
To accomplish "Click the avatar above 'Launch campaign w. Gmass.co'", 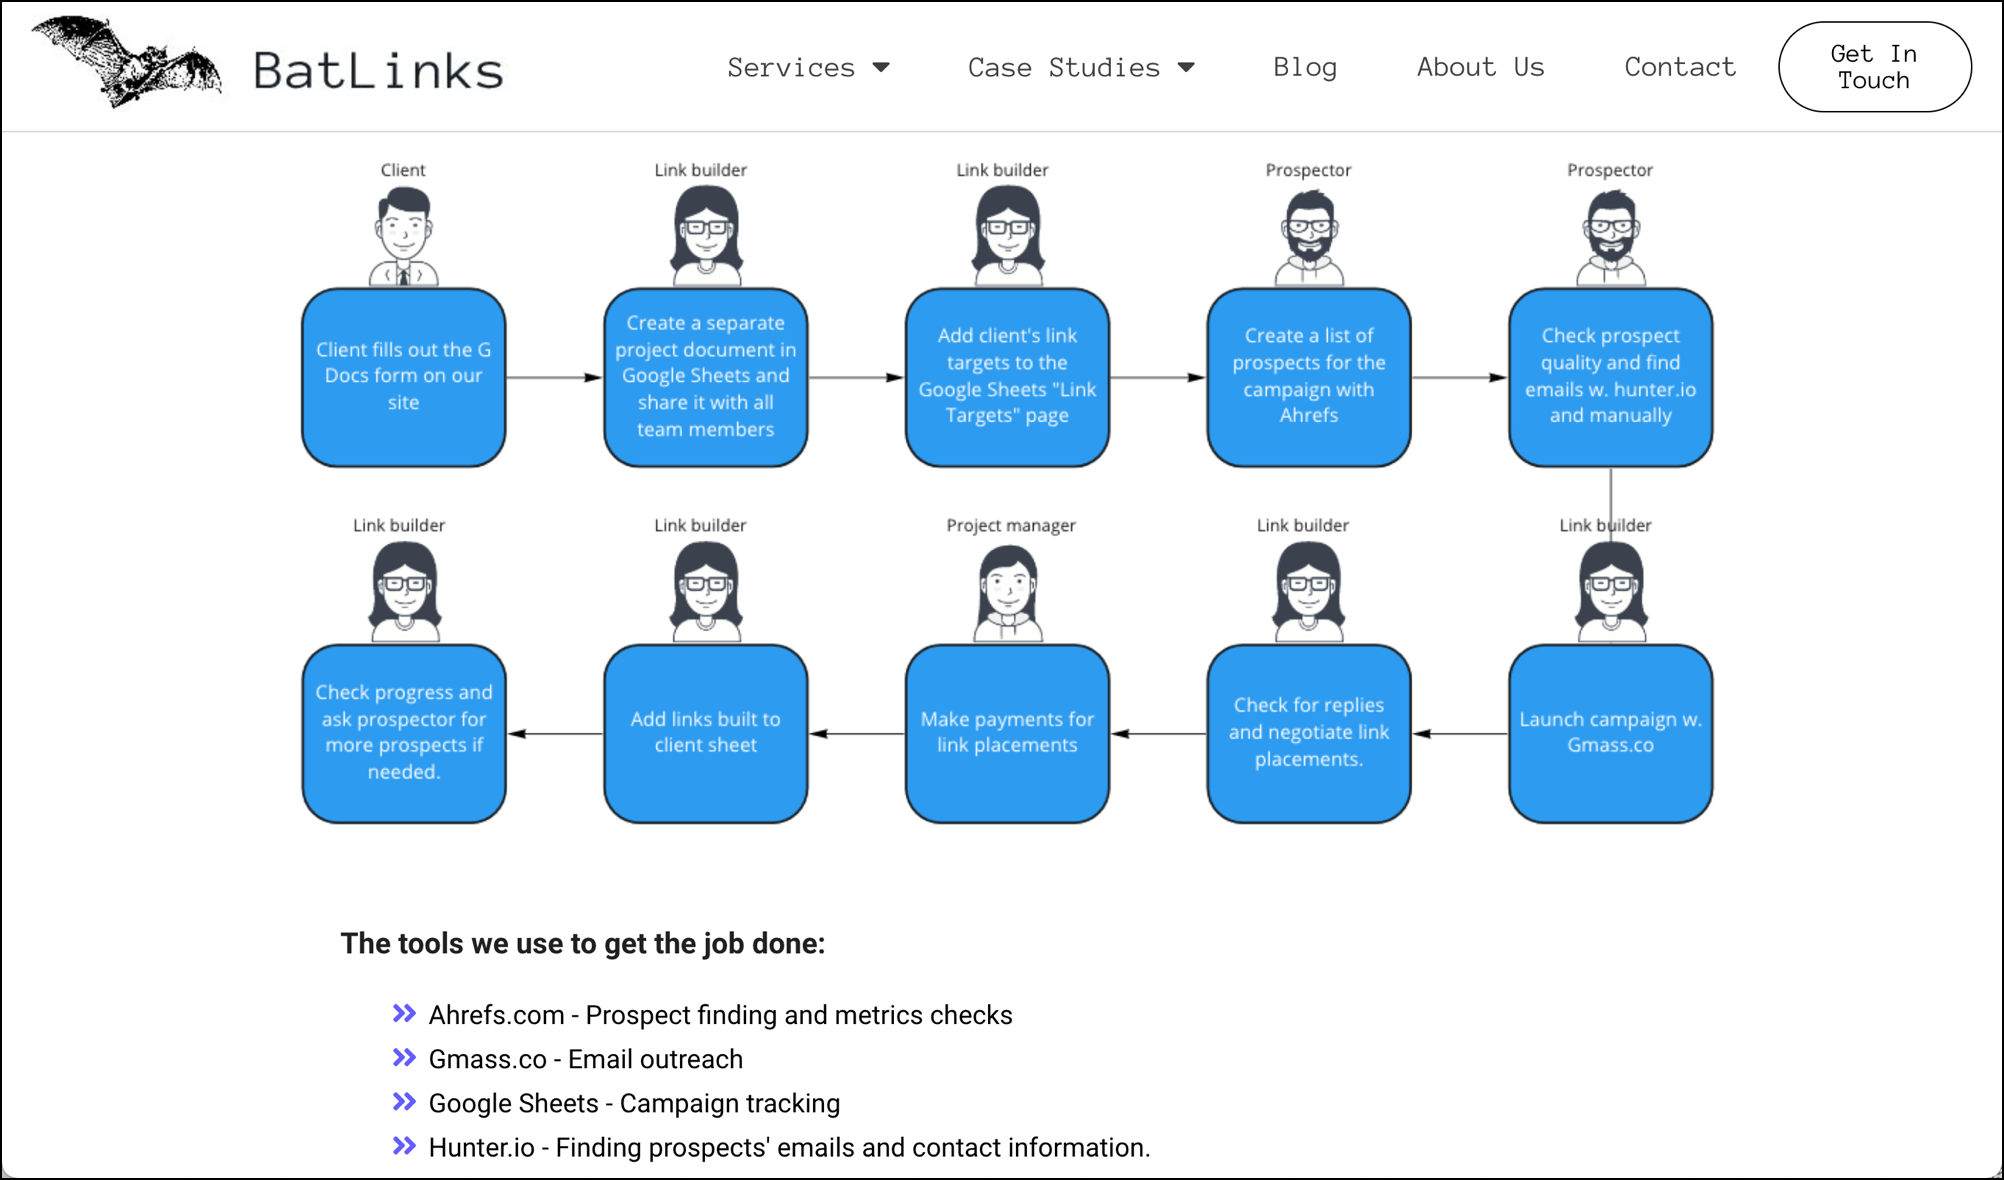I will pyautogui.click(x=1611, y=592).
